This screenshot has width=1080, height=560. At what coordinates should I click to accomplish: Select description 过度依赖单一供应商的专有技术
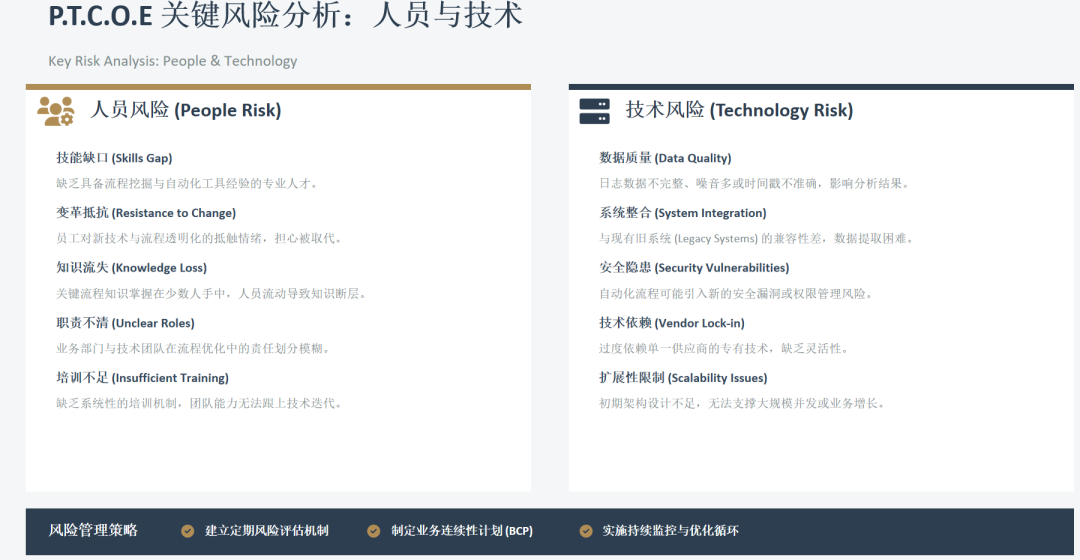coord(684,349)
